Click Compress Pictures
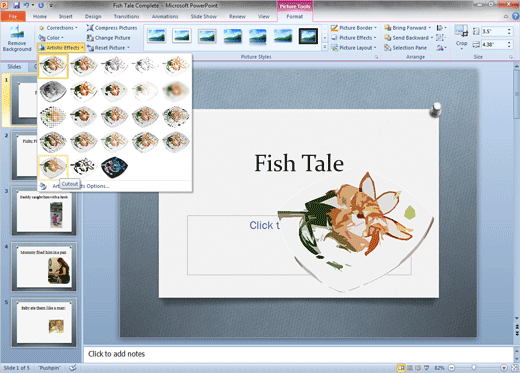The height and width of the screenshot is (373, 520). [112, 28]
